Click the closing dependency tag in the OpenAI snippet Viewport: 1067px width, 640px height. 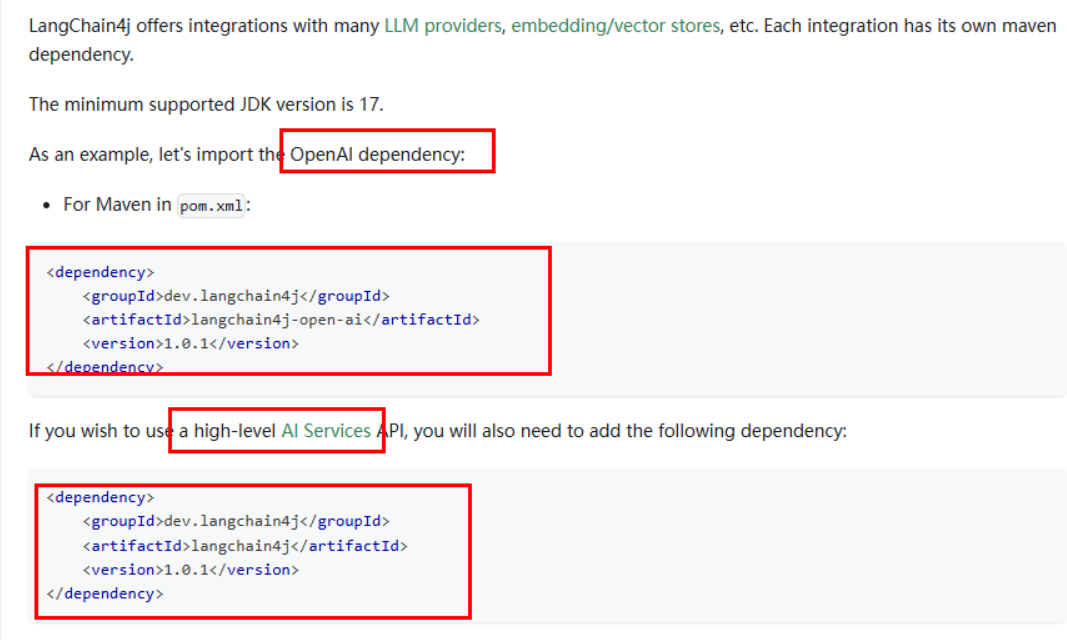pos(105,367)
